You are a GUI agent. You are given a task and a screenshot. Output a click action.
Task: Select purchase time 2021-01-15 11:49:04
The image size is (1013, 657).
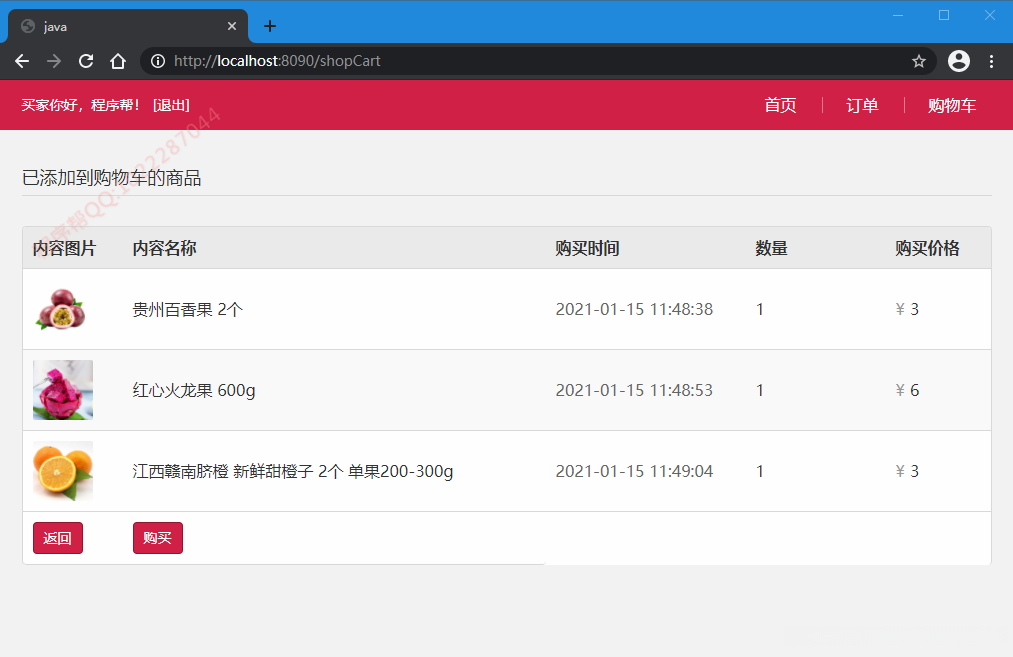pyautogui.click(x=634, y=471)
